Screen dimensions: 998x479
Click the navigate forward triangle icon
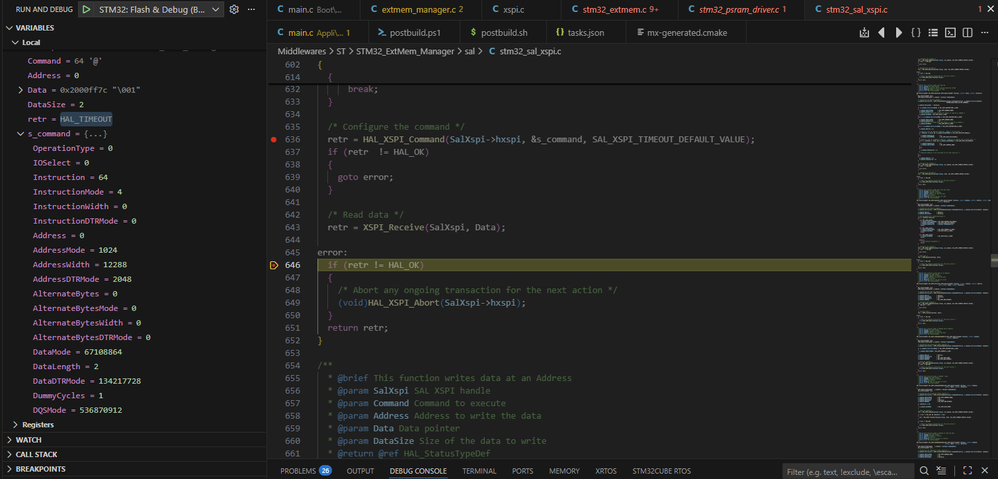click(898, 33)
